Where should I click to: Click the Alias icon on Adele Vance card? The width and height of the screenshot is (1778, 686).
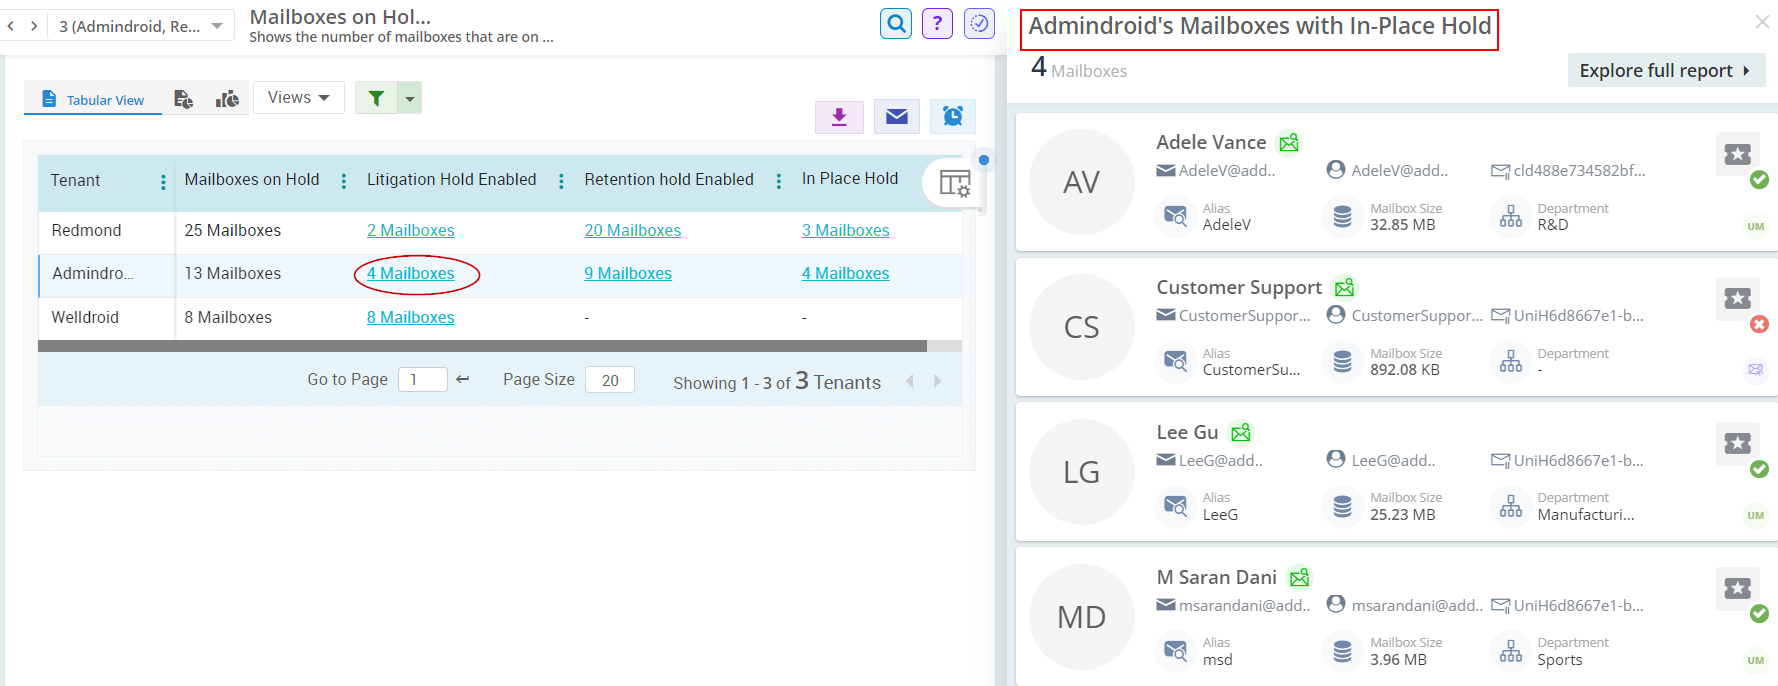(x=1176, y=216)
